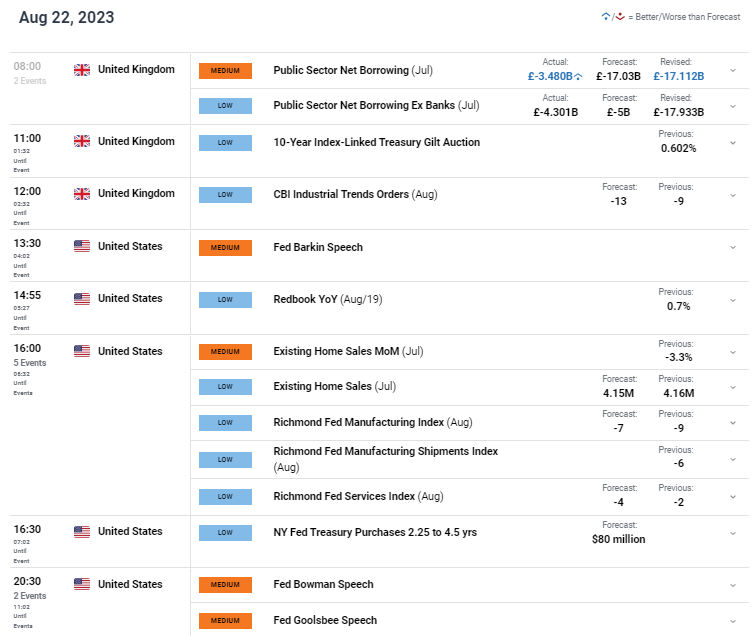Open Richmond Fed Services Index (Aug) event
This screenshot has height=636, width=752.
click(x=358, y=496)
